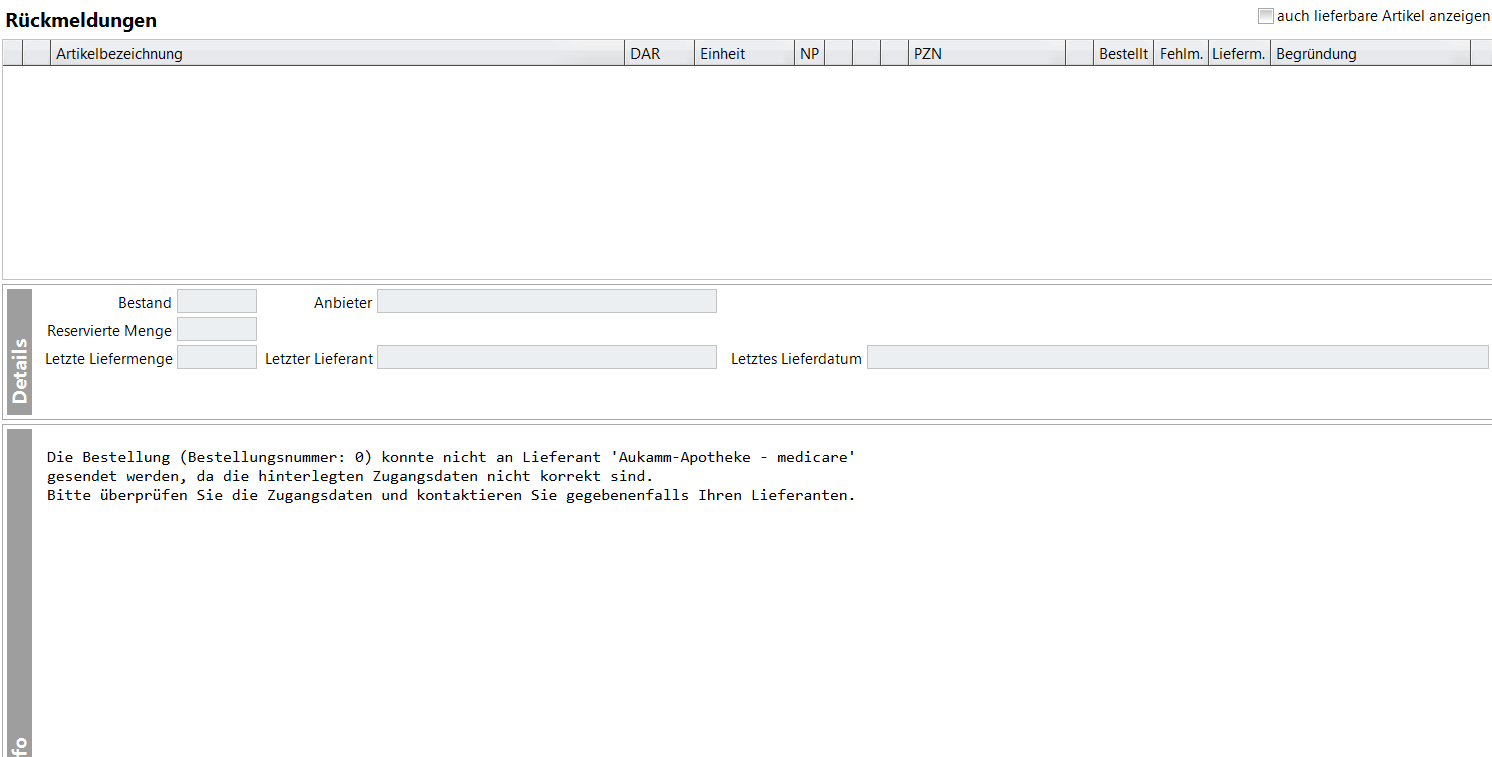Click the Bestand field
Screen dimensions: 1492x757
(217, 302)
